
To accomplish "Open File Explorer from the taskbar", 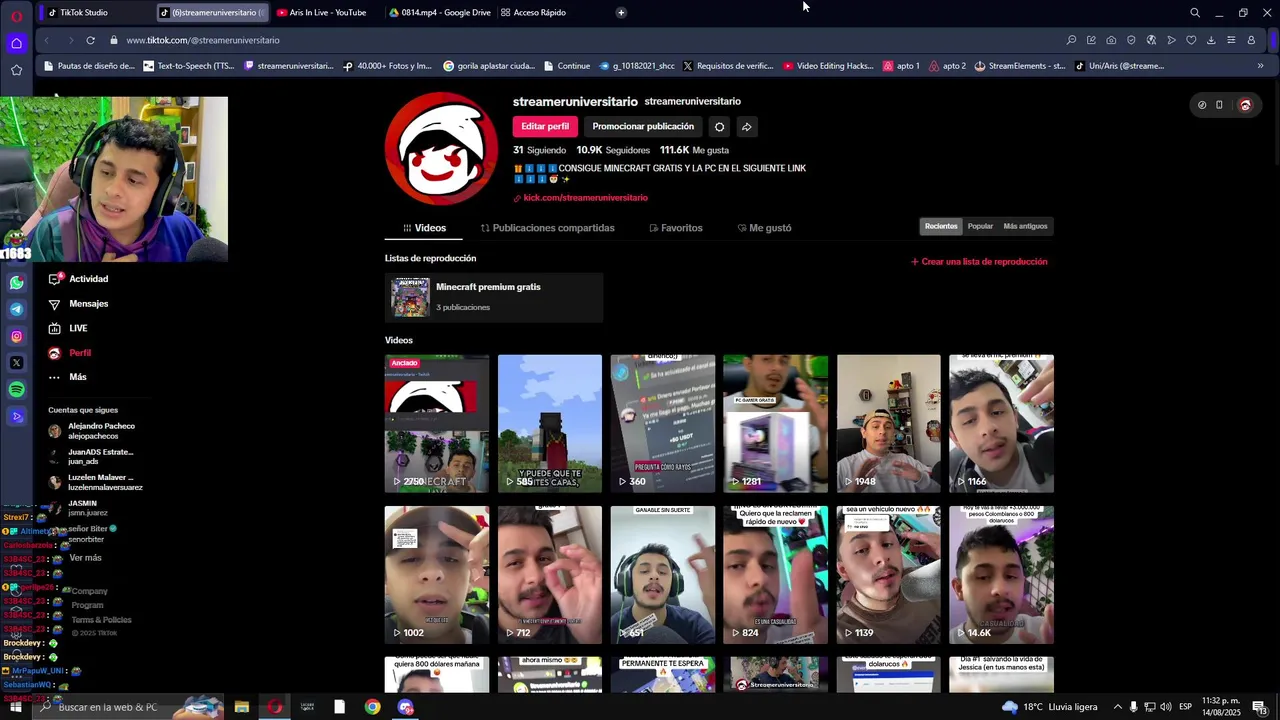I will point(241,707).
